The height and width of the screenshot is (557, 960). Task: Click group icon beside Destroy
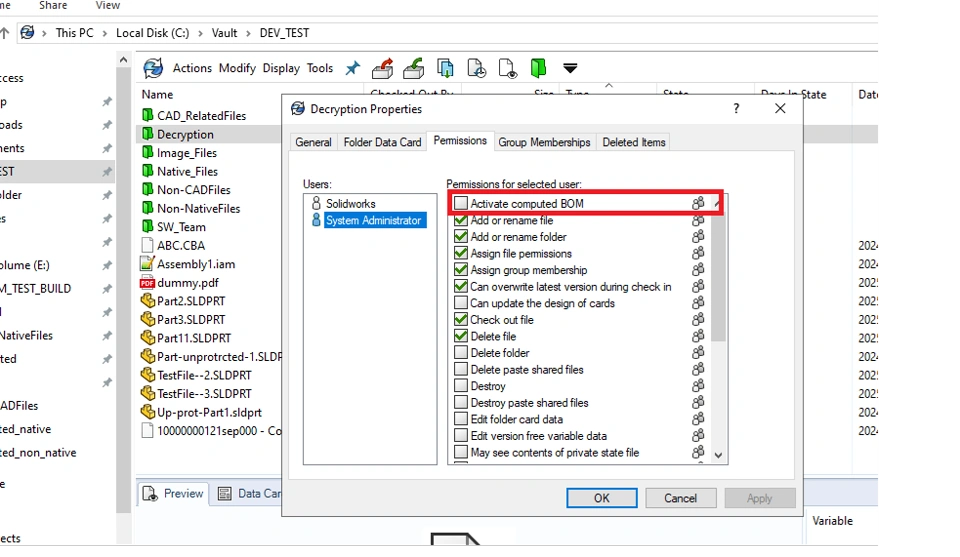[698, 385]
